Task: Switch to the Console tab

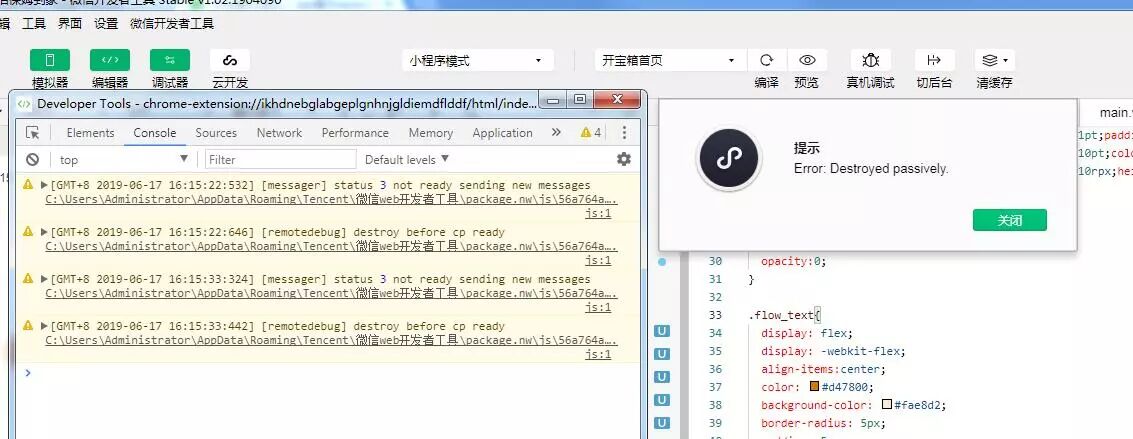Action: tap(155, 133)
